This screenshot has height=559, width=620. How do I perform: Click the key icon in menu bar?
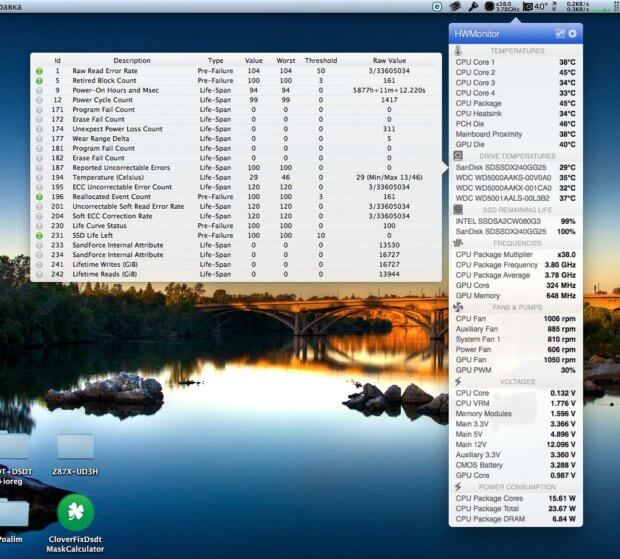(x=473, y=6)
